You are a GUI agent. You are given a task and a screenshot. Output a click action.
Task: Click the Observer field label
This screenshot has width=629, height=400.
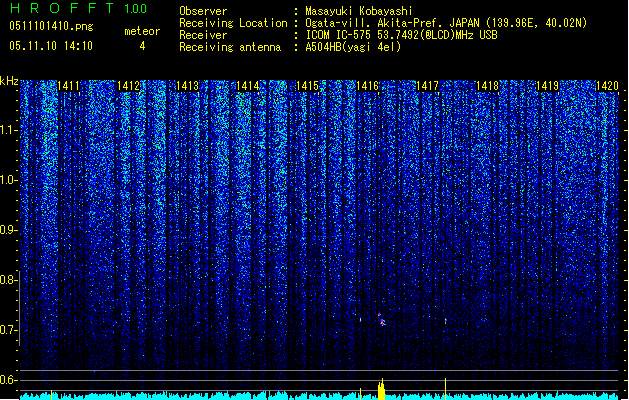(203, 11)
